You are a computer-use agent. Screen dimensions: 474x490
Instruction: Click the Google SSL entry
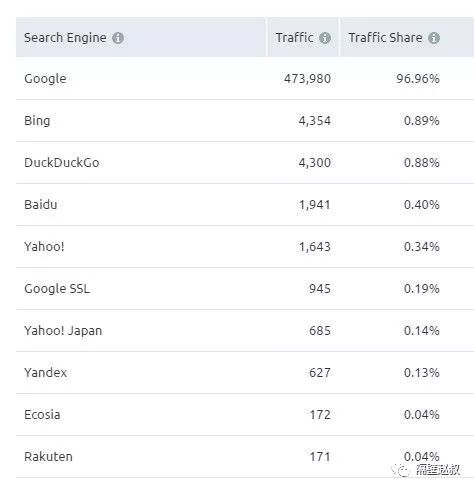point(57,289)
